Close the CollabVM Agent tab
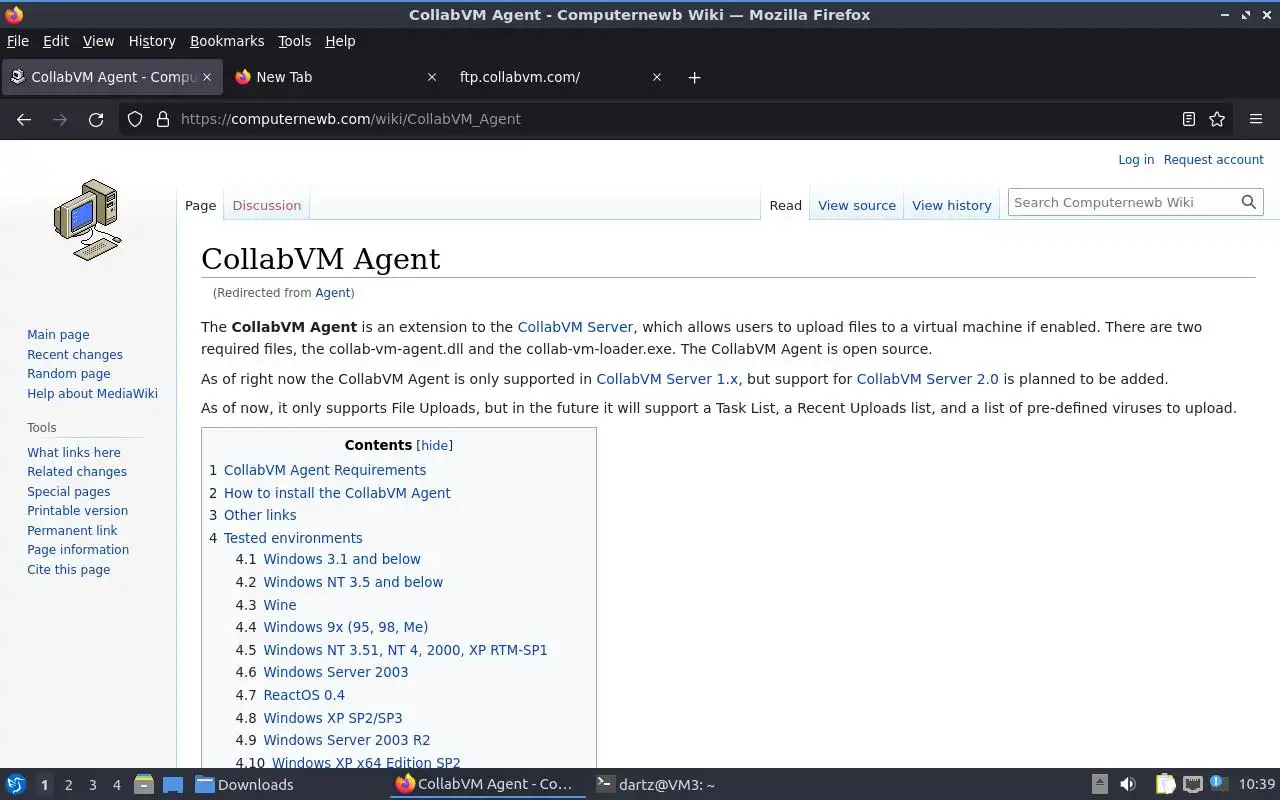Image resolution: width=1280 pixels, height=800 pixels. [x=207, y=77]
